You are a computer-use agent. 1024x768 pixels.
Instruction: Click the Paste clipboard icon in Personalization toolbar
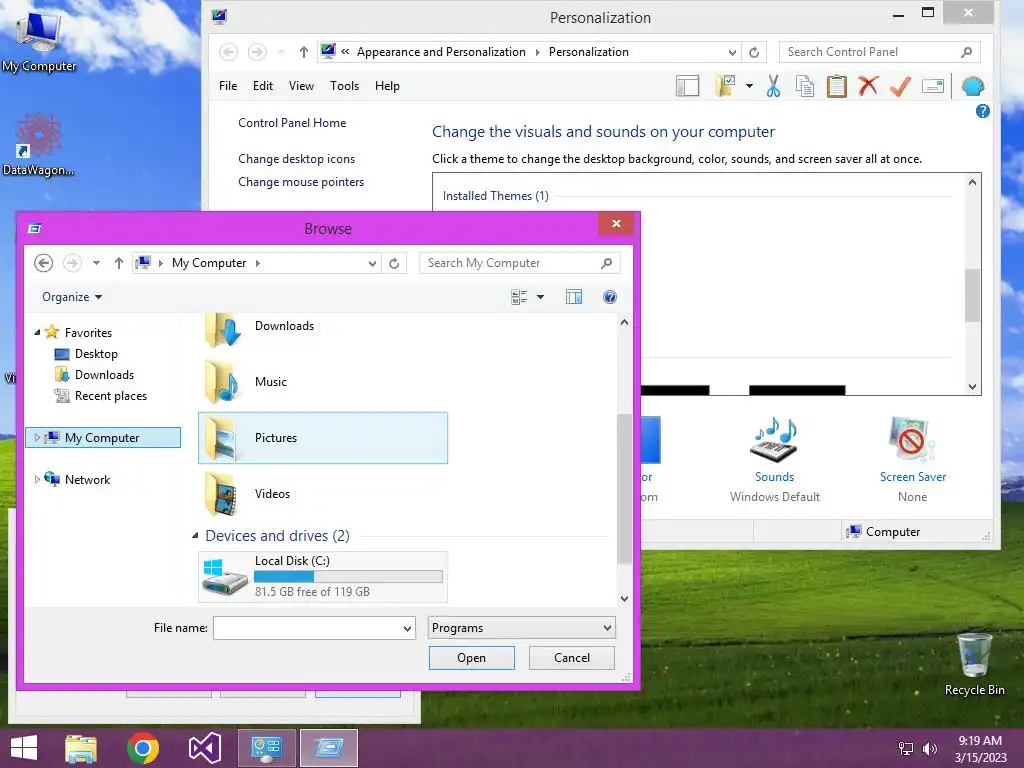pos(837,86)
